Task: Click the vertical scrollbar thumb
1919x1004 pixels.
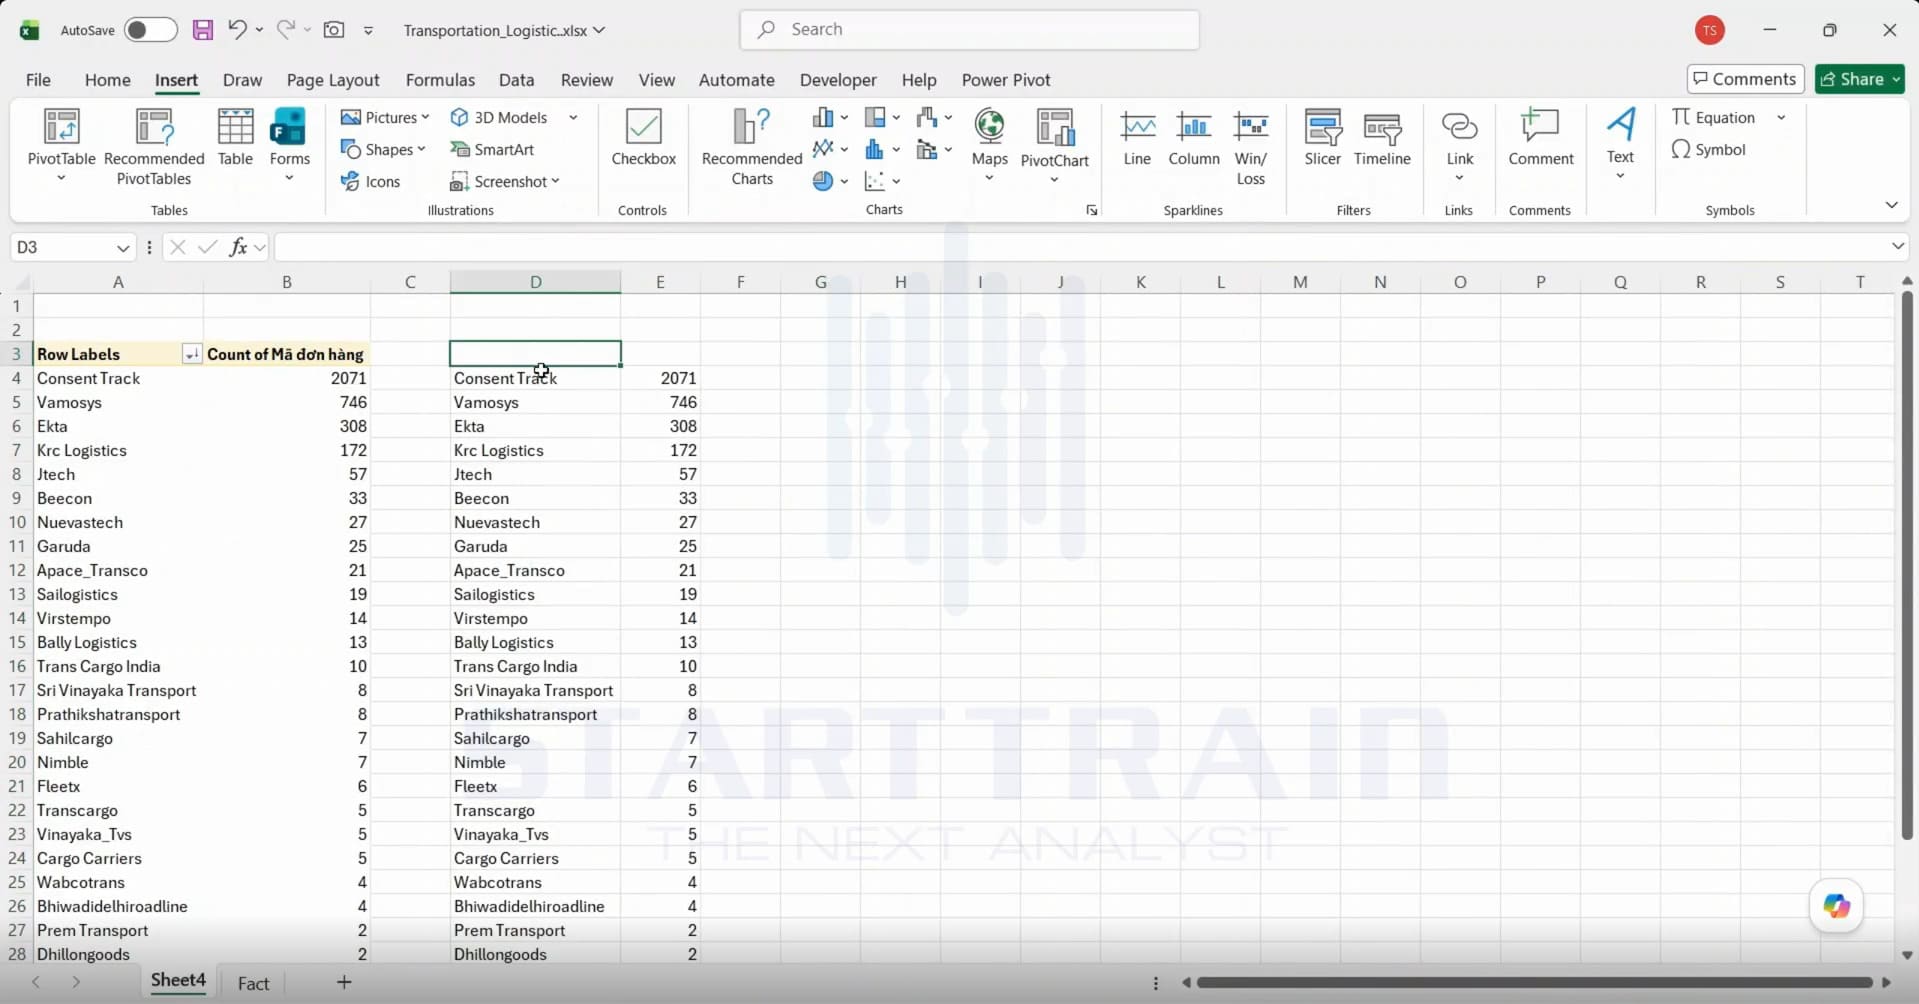Action: [x=1907, y=565]
